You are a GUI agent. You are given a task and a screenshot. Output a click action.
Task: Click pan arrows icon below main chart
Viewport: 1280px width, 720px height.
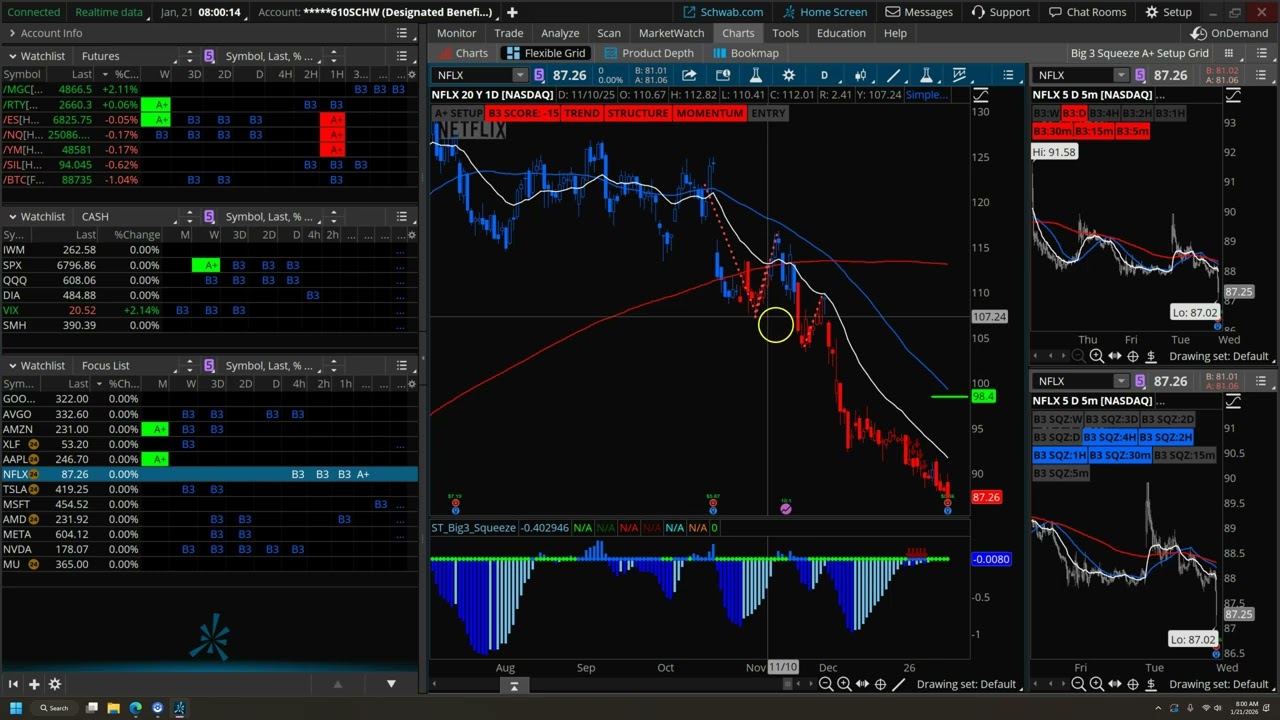pyautogui.click(x=862, y=684)
